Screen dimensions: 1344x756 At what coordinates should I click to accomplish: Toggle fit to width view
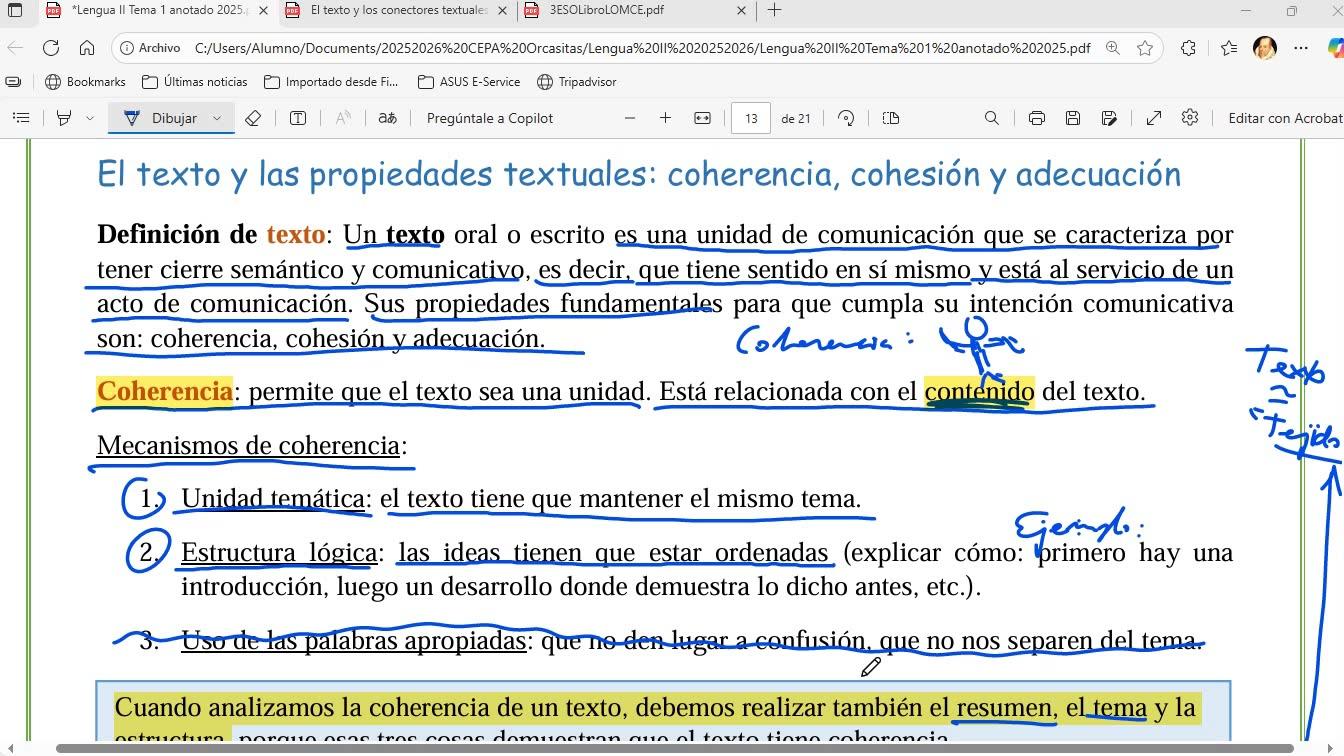[x=703, y=118]
